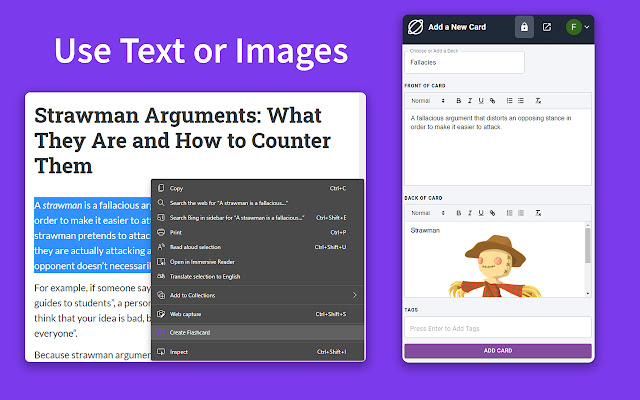This screenshot has width=640, height=400.
Task: Click the word Strawman in the Back of Card editor
Action: coord(425,231)
